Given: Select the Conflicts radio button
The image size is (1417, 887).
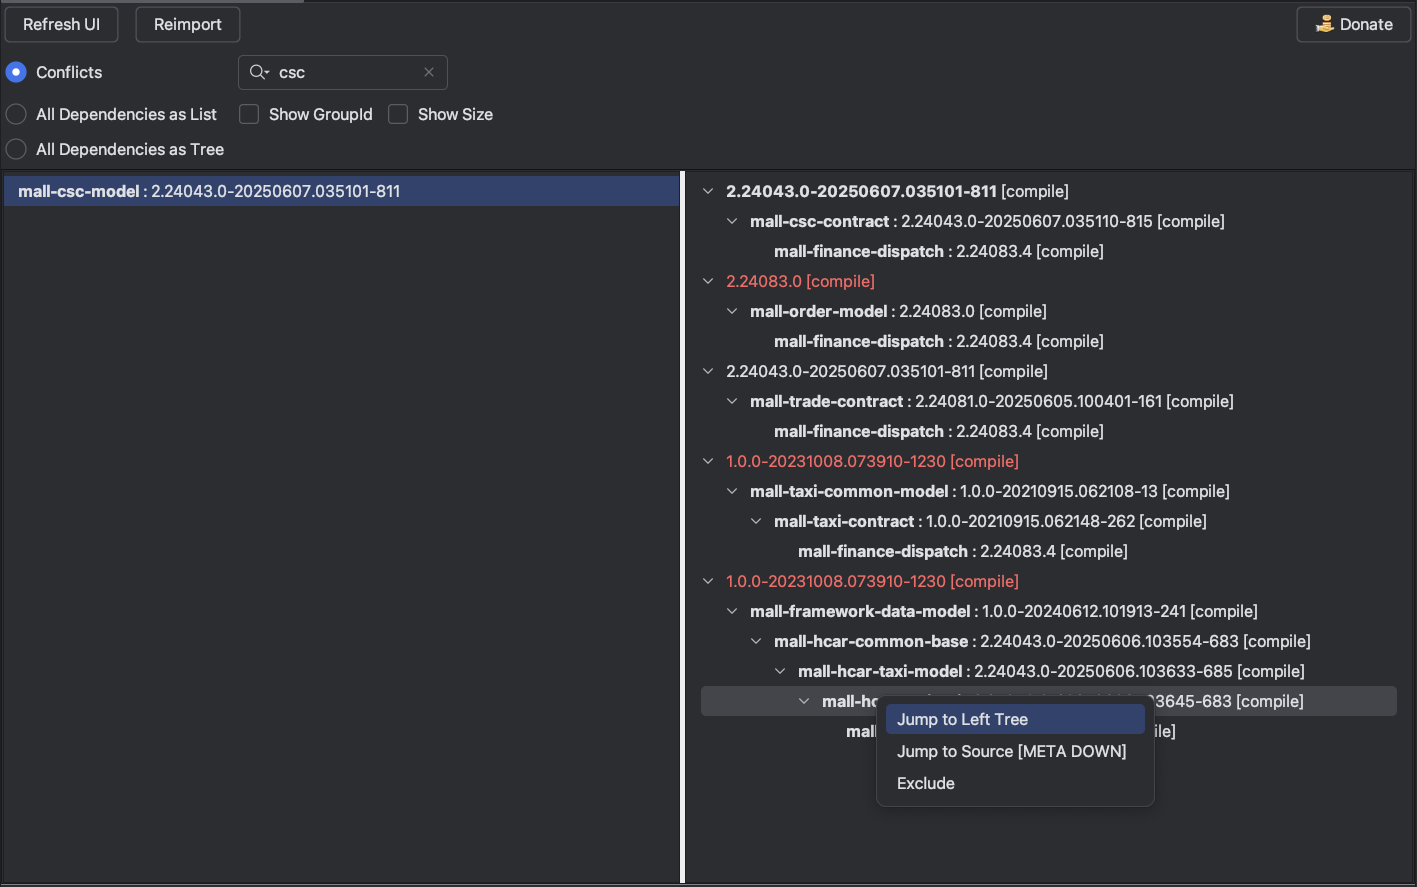Looking at the screenshot, I should 16,72.
